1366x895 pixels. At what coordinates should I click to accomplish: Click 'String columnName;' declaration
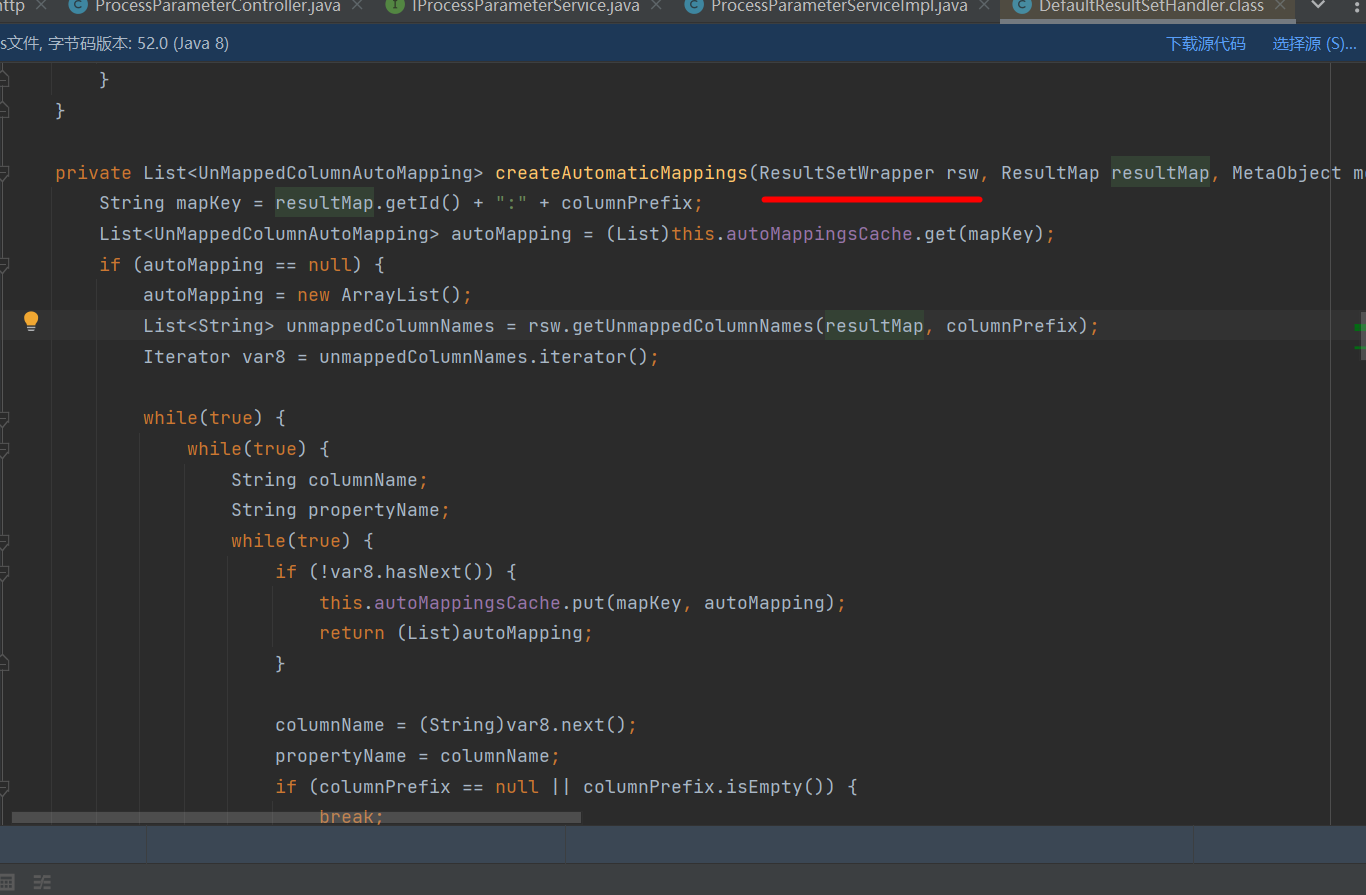pyautogui.click(x=330, y=480)
